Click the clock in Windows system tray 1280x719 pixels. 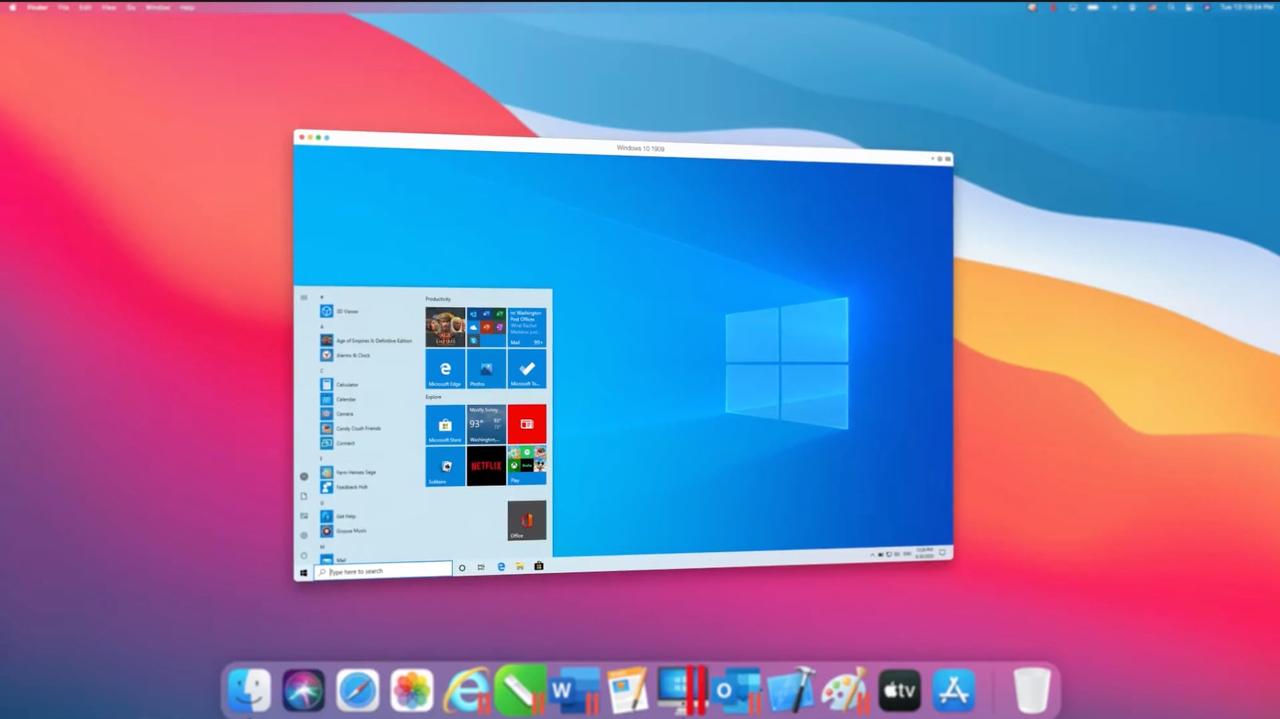pyautogui.click(x=923, y=551)
